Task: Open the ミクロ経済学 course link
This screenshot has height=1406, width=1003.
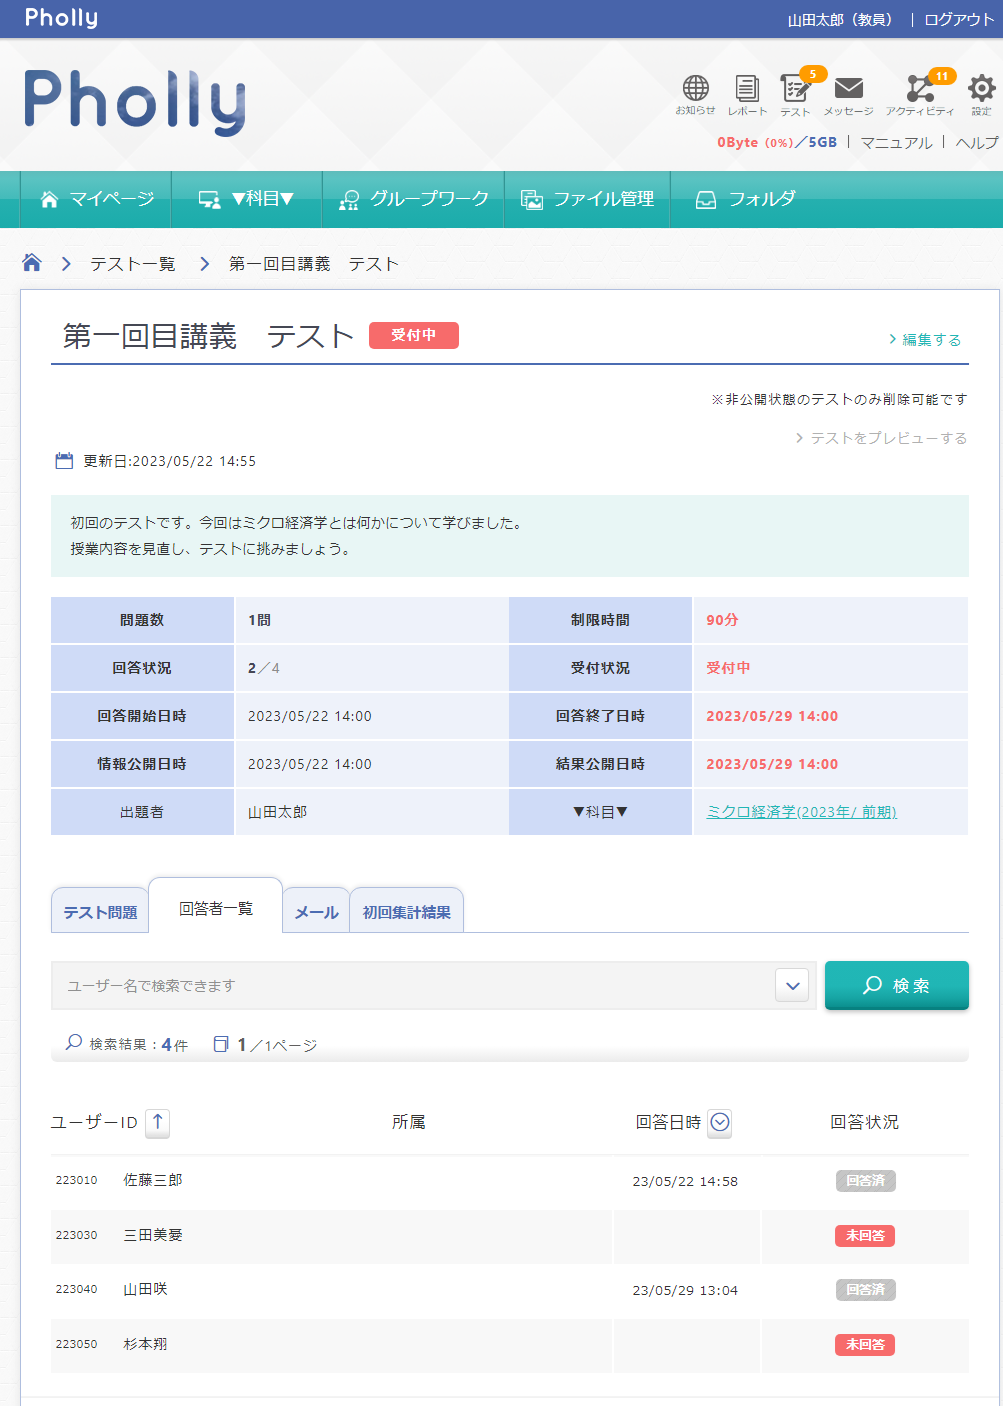Action: (801, 812)
